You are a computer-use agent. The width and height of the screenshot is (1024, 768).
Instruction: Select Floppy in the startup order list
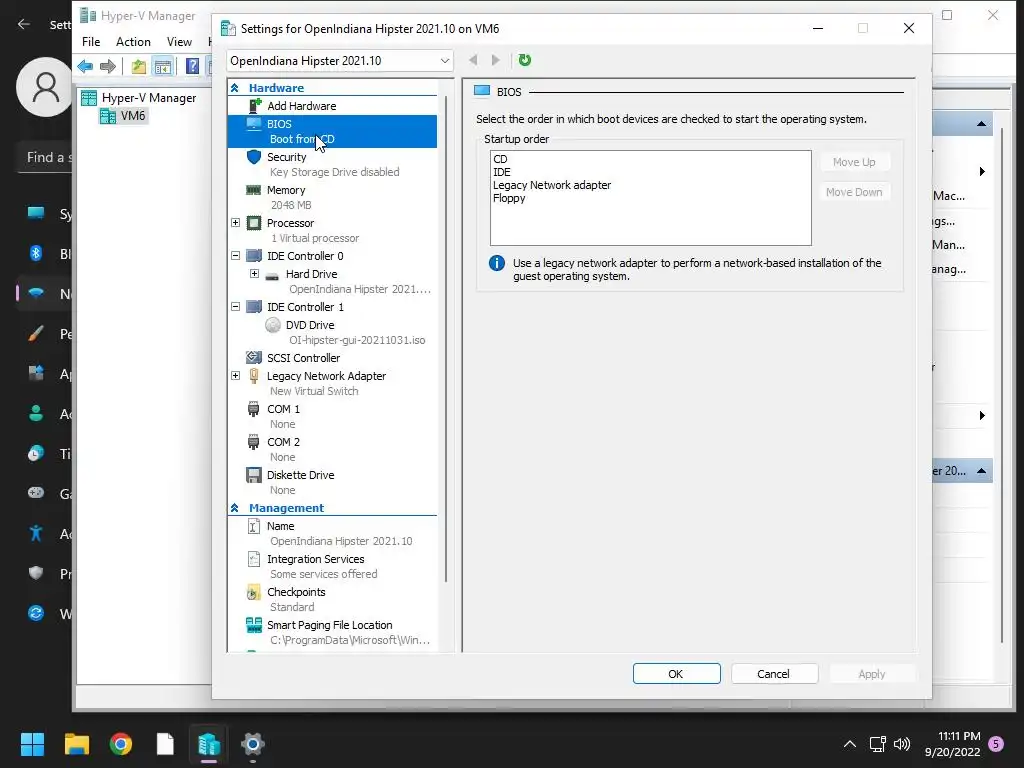tap(509, 198)
